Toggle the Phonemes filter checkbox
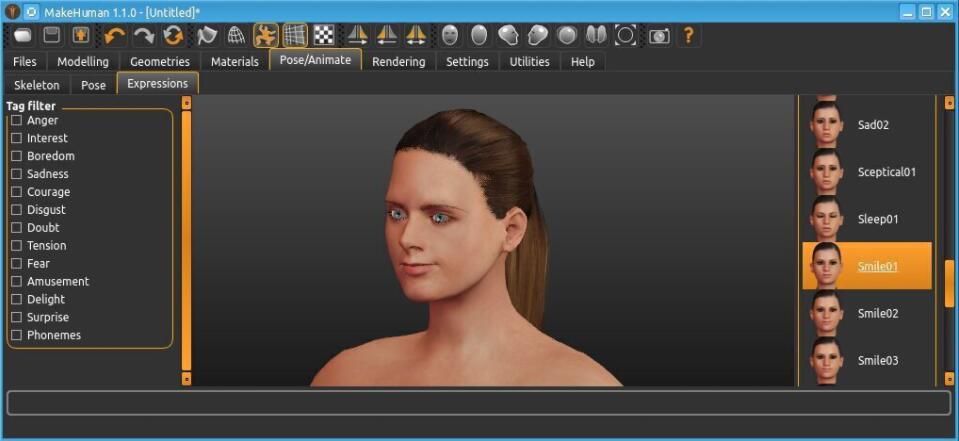The height and width of the screenshot is (441, 959). point(16,335)
